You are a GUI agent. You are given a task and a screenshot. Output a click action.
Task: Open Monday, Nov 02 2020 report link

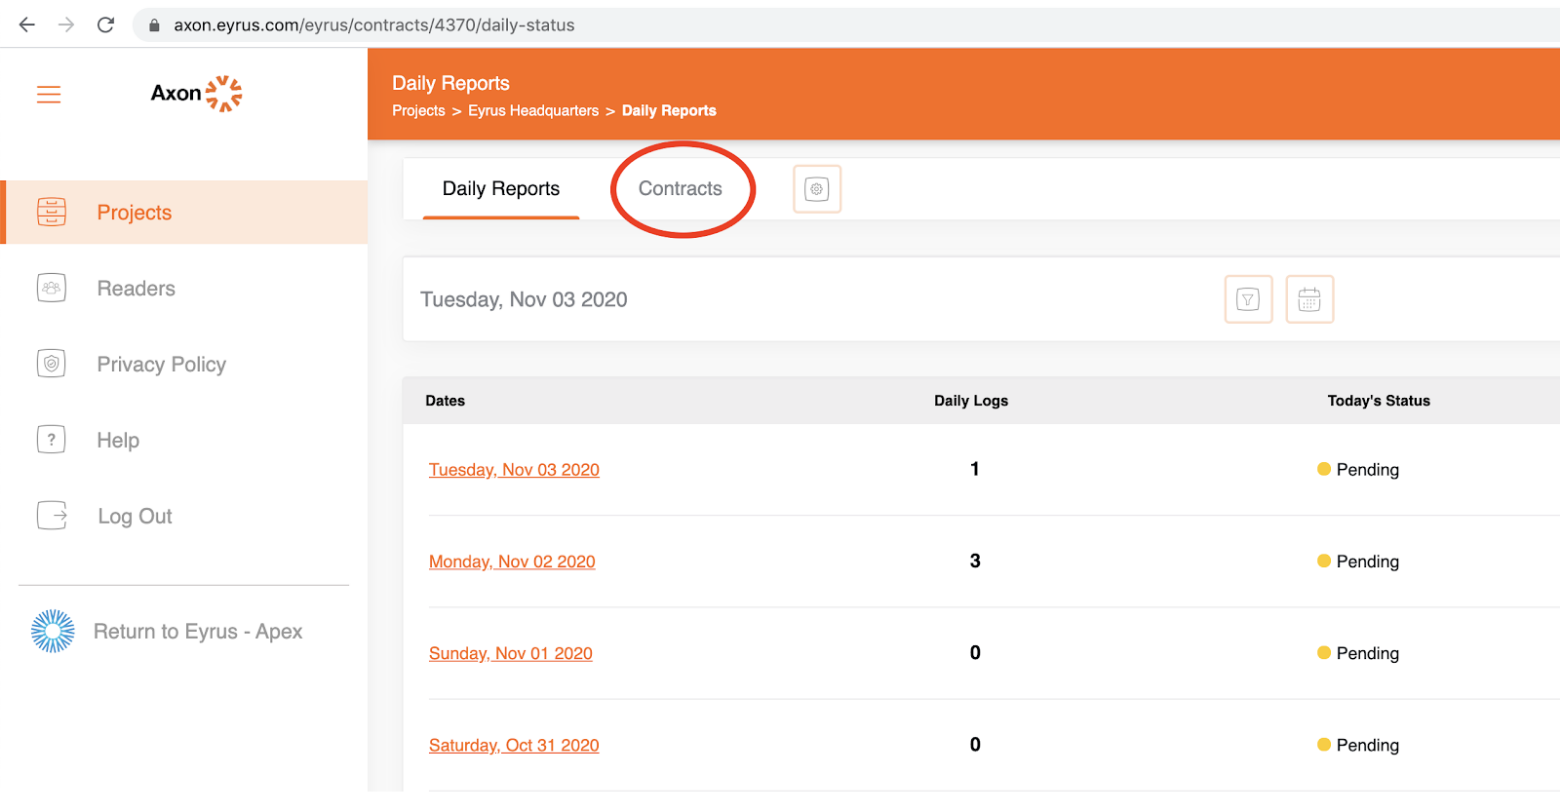512,562
